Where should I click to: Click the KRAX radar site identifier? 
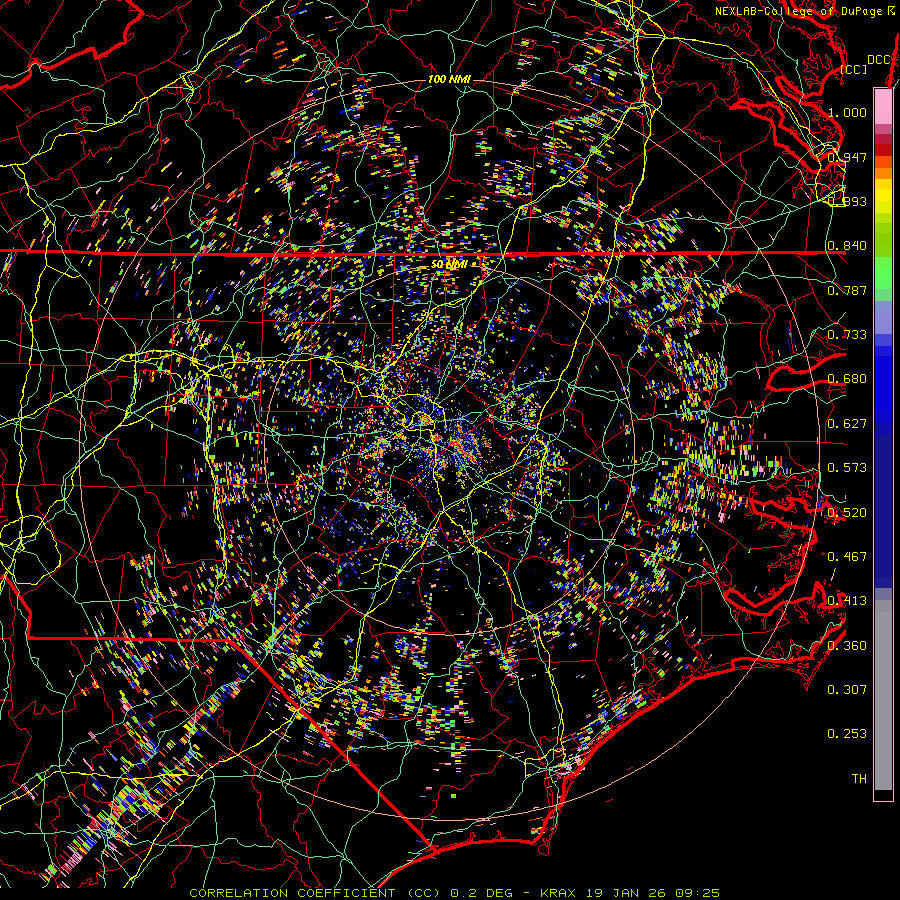558,893
